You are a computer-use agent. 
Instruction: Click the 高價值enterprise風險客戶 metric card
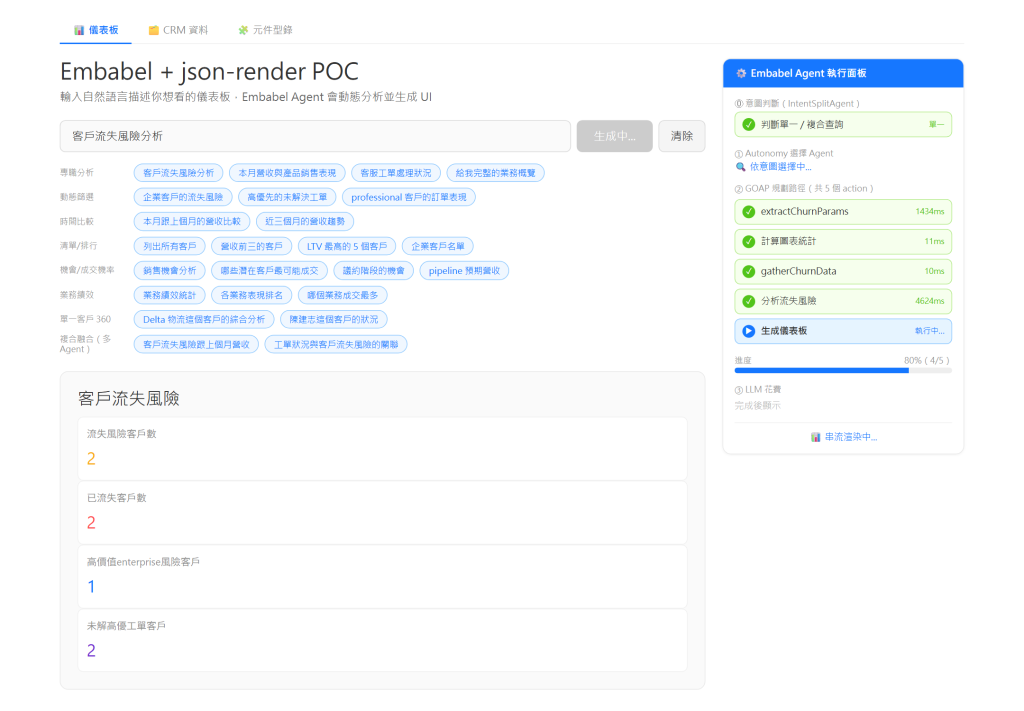tap(383, 577)
